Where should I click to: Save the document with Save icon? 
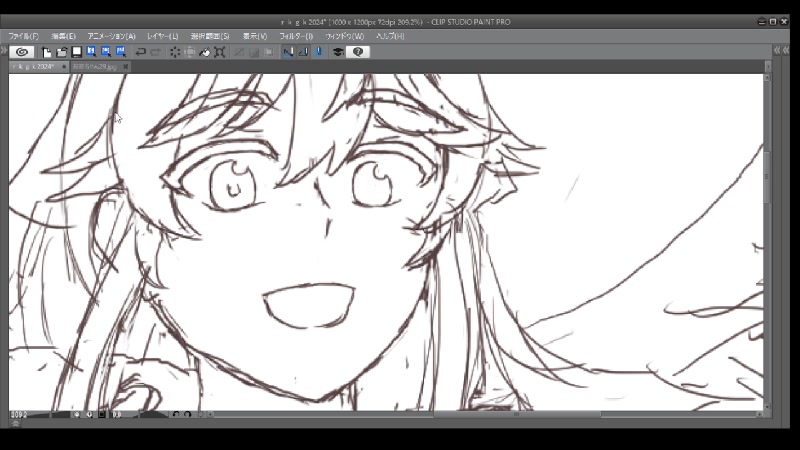coord(76,52)
